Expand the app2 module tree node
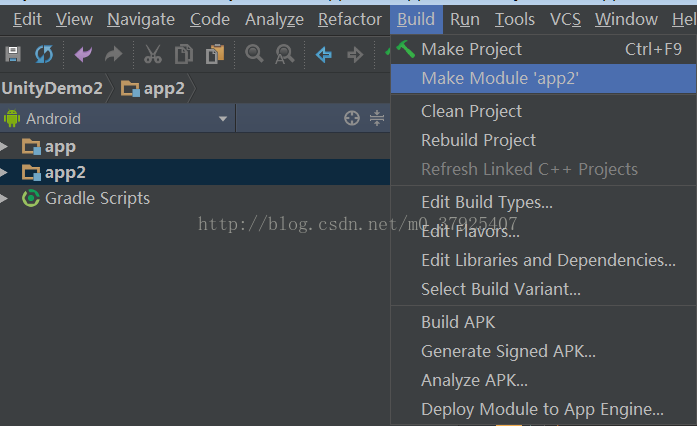The image size is (697, 426). 4,172
